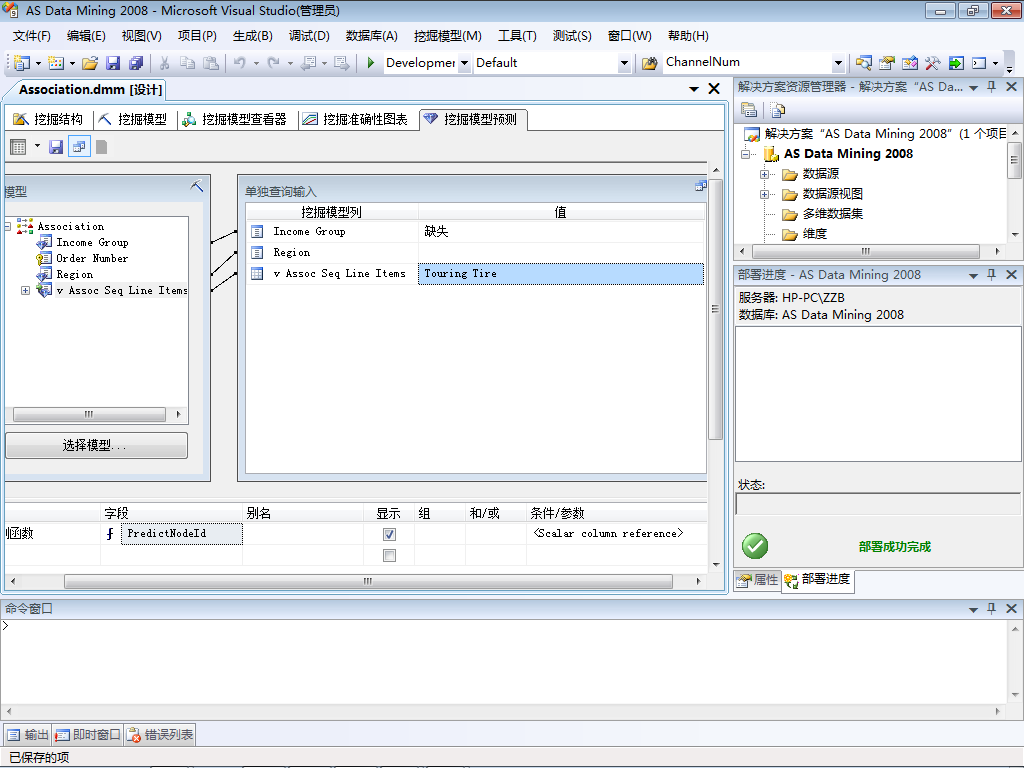Image resolution: width=1024 pixels, height=768 pixels.
Task: Open the 输出 tab at bottom
Action: coord(28,735)
